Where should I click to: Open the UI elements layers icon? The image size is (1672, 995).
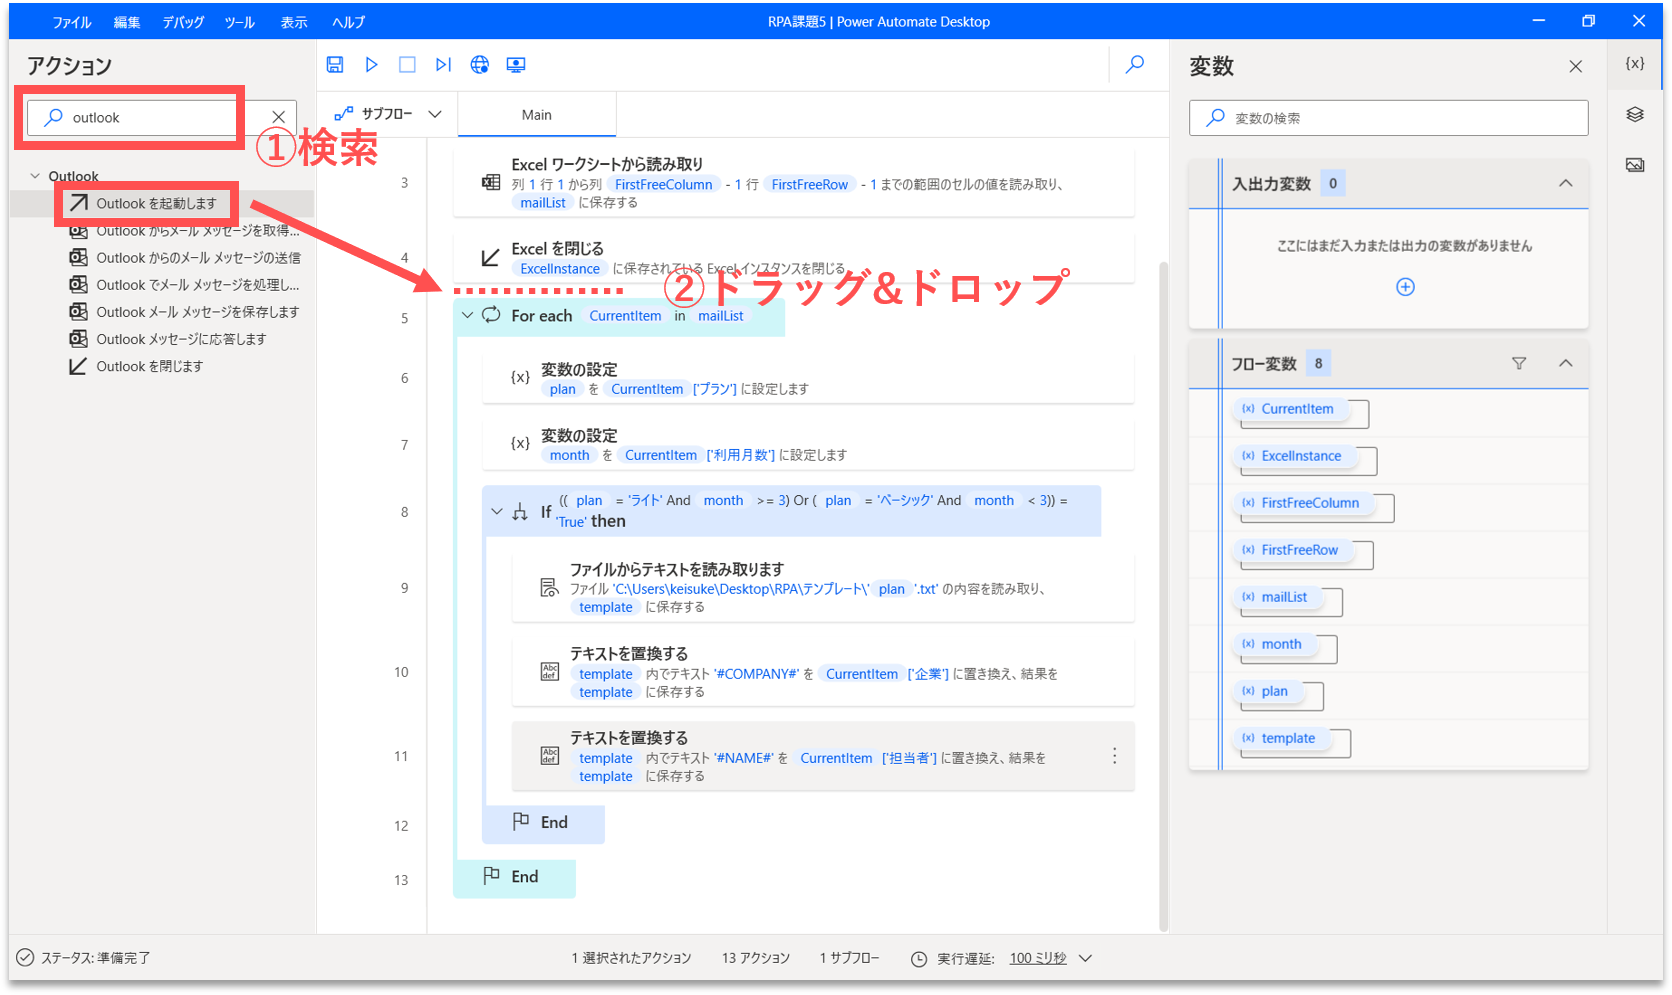point(1635,114)
